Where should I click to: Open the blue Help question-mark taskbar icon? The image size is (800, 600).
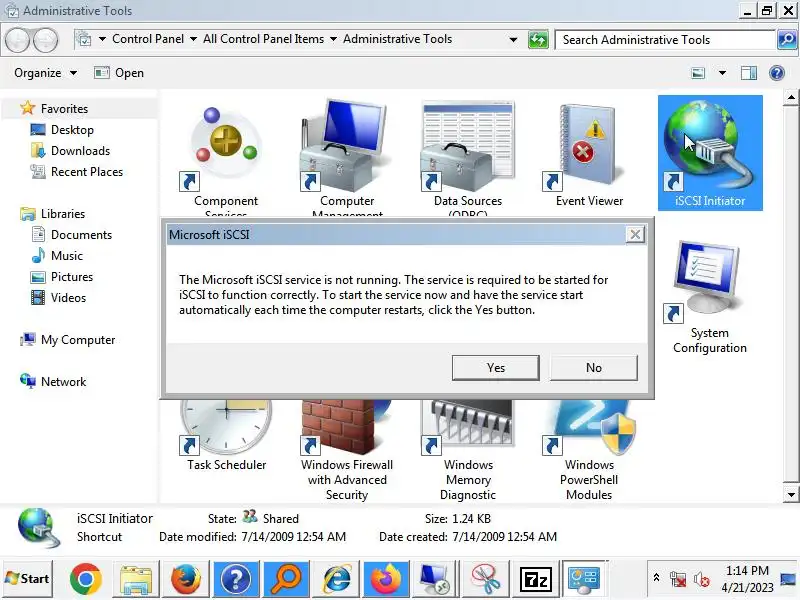(x=235, y=579)
